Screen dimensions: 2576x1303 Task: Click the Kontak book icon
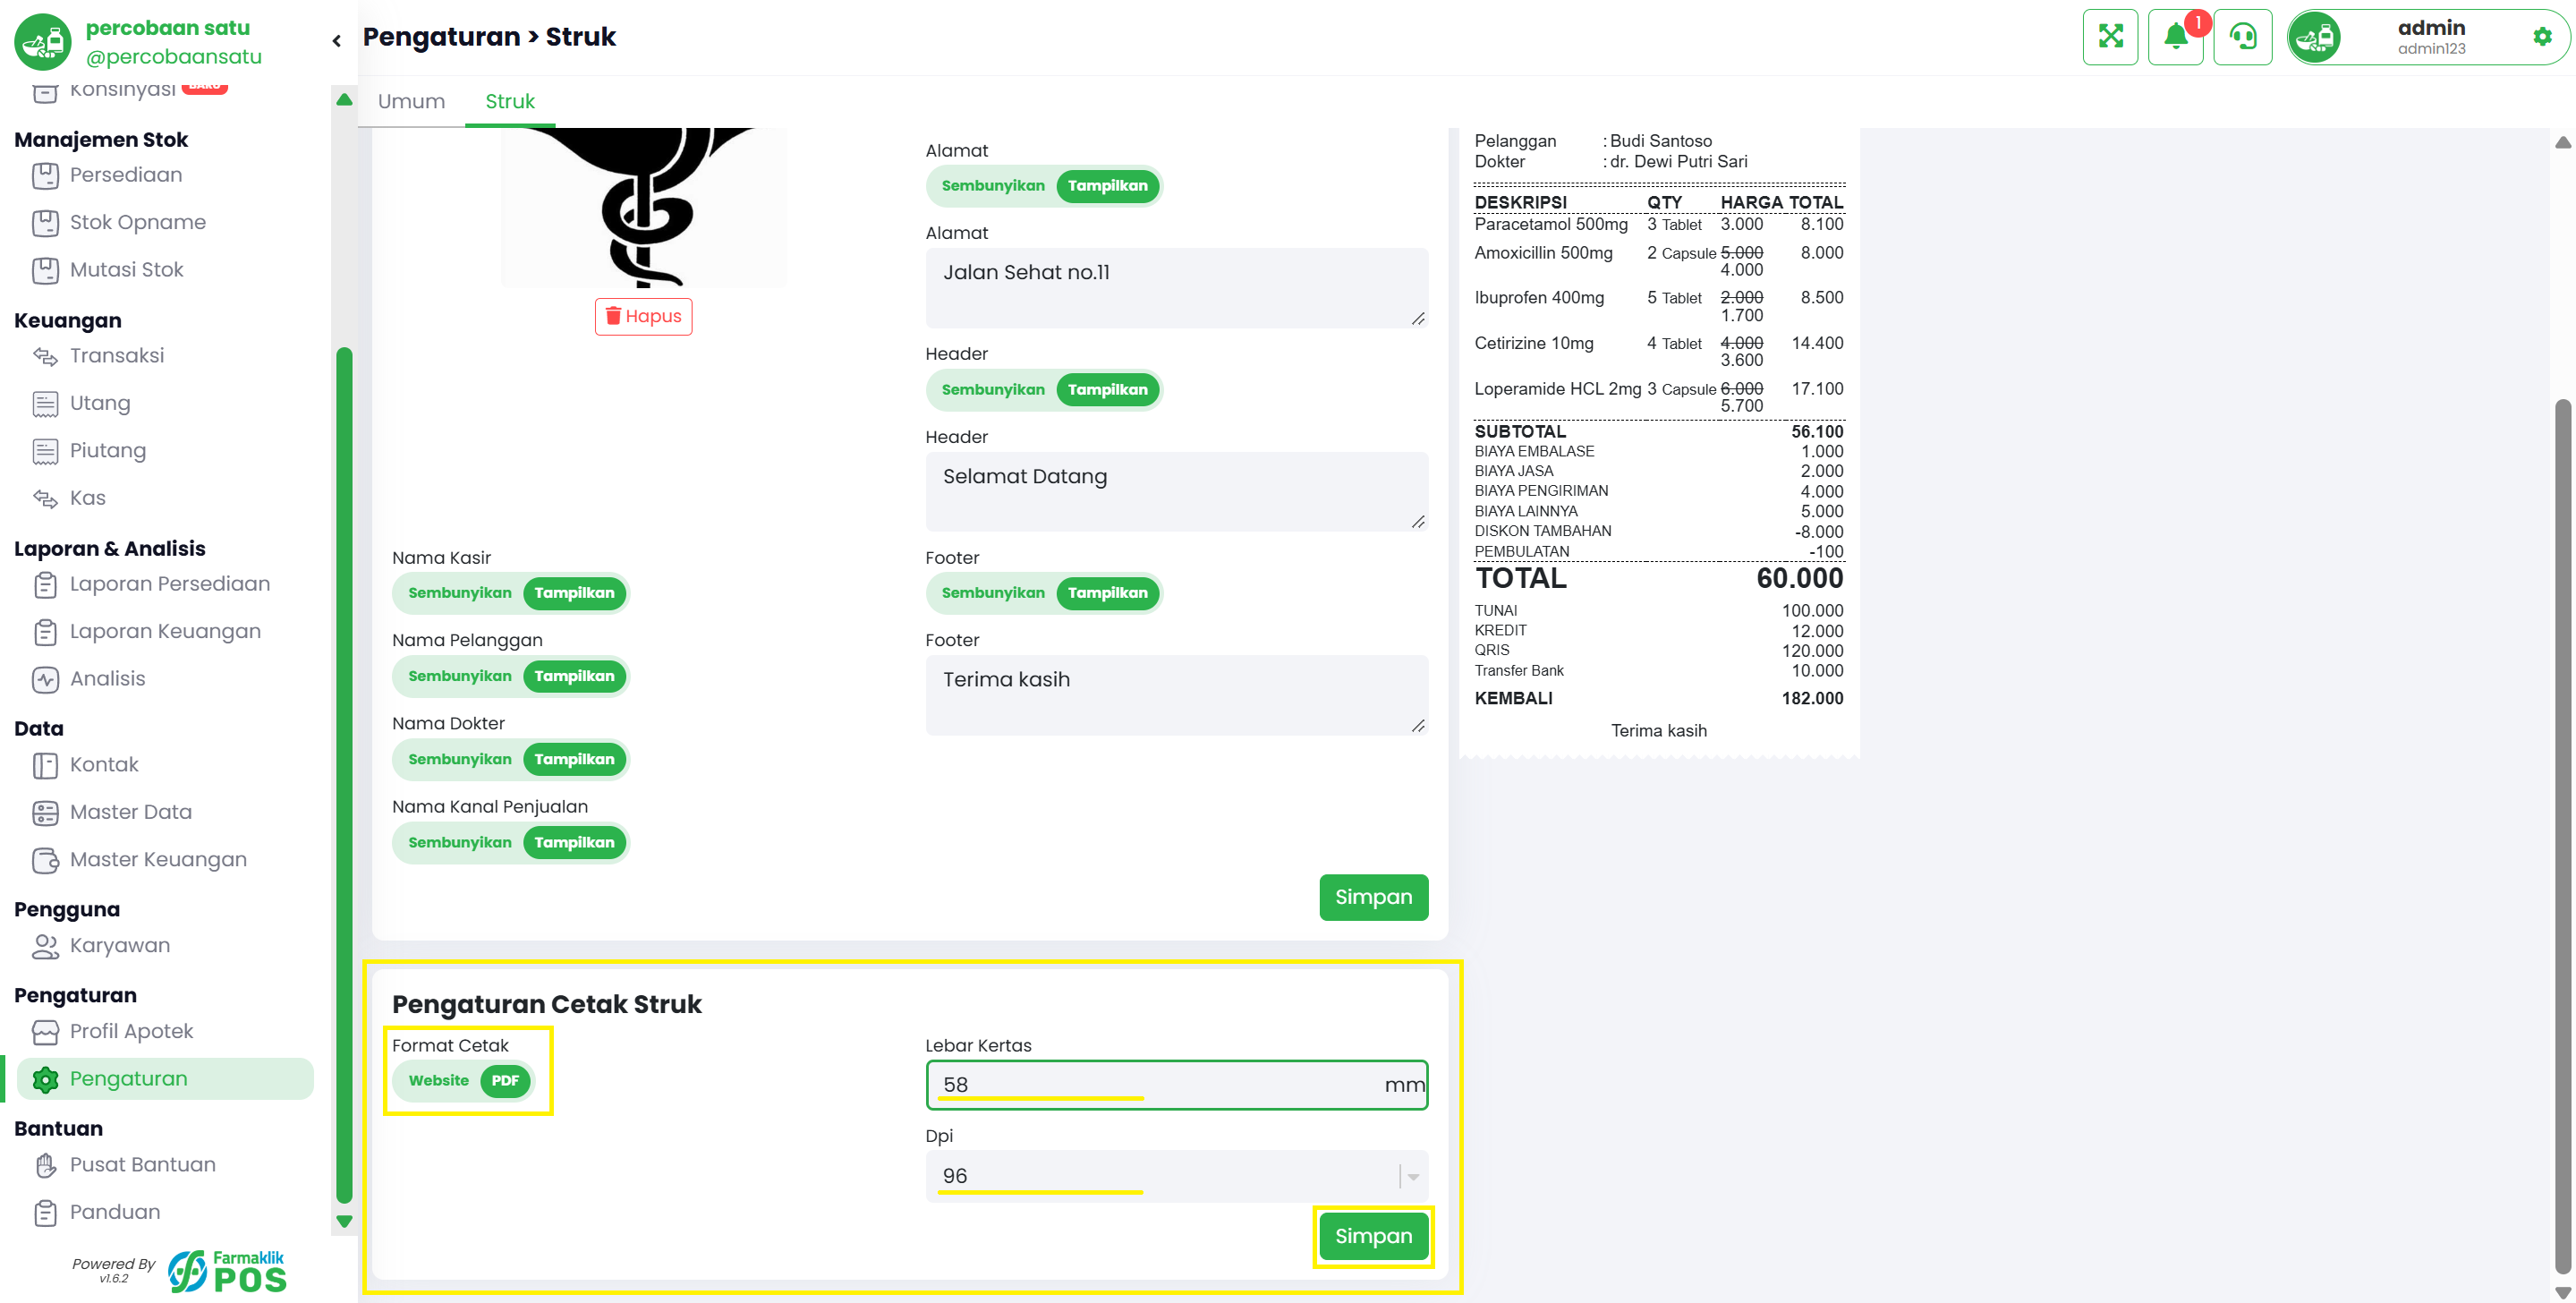tap(45, 765)
